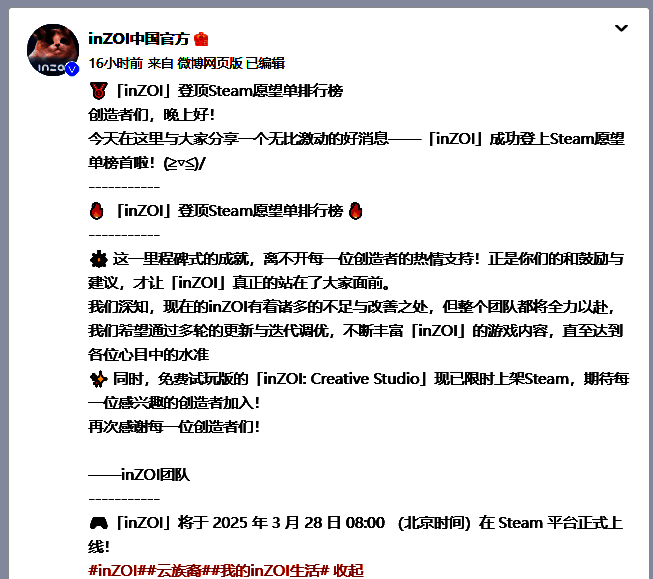Click the signature text ——inZOI团队
653x579 pixels.
pos(139,475)
